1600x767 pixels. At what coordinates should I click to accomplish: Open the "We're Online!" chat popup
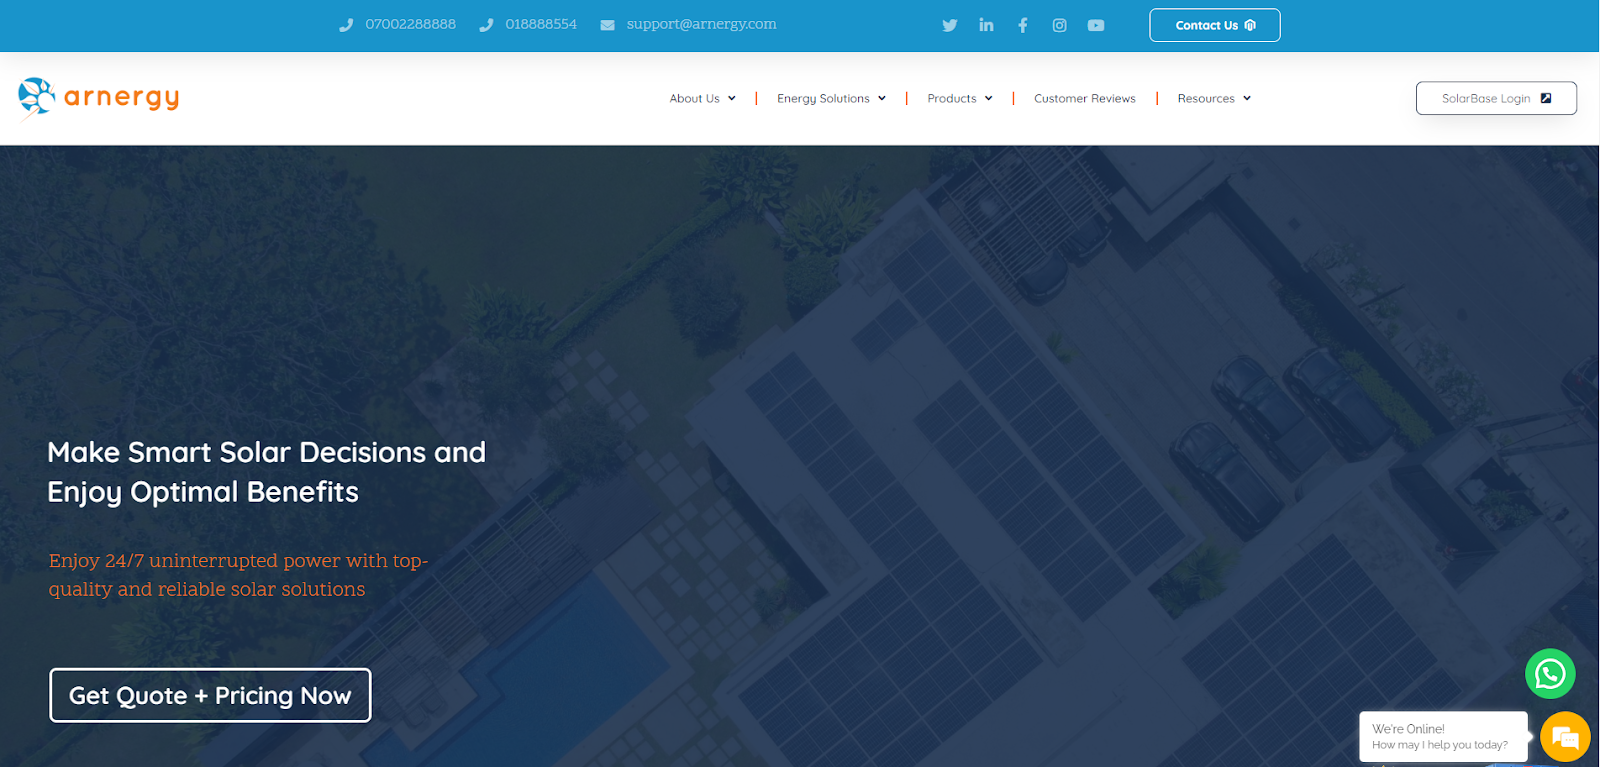1443,736
